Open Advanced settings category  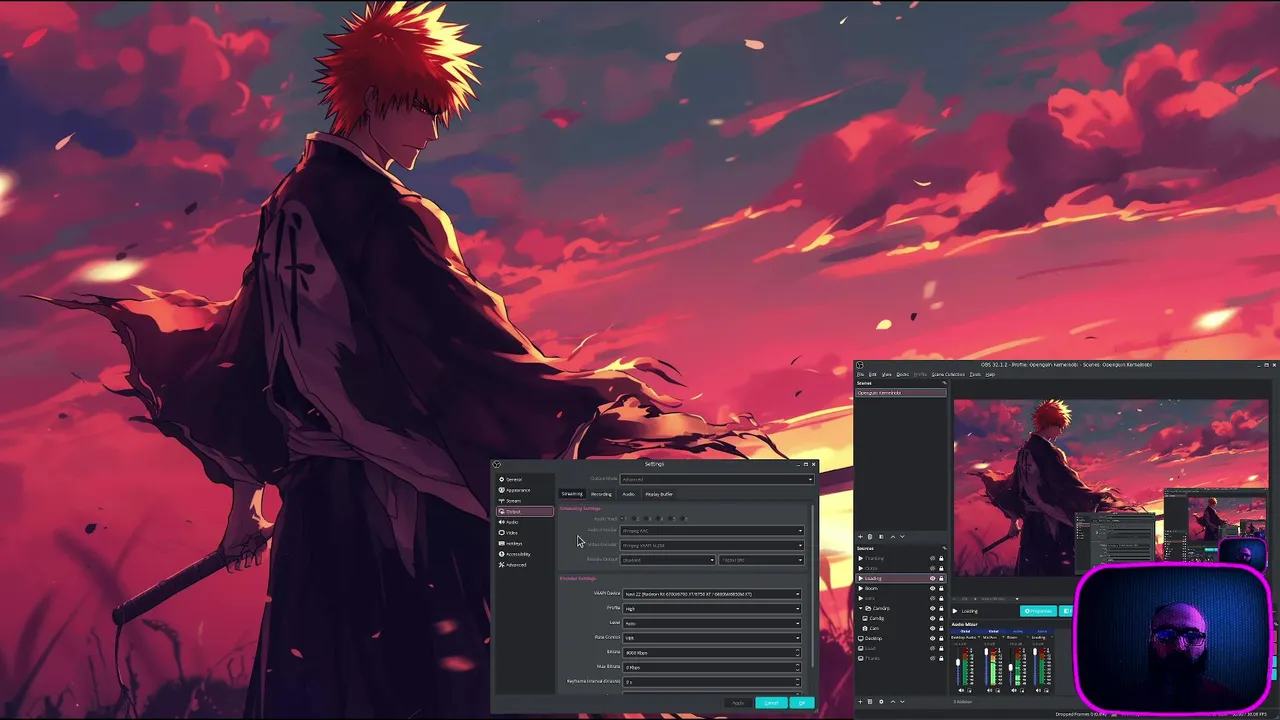pos(524,565)
